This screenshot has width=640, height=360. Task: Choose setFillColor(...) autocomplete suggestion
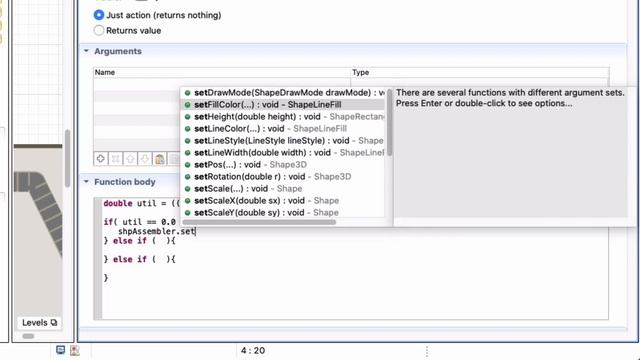click(x=283, y=105)
